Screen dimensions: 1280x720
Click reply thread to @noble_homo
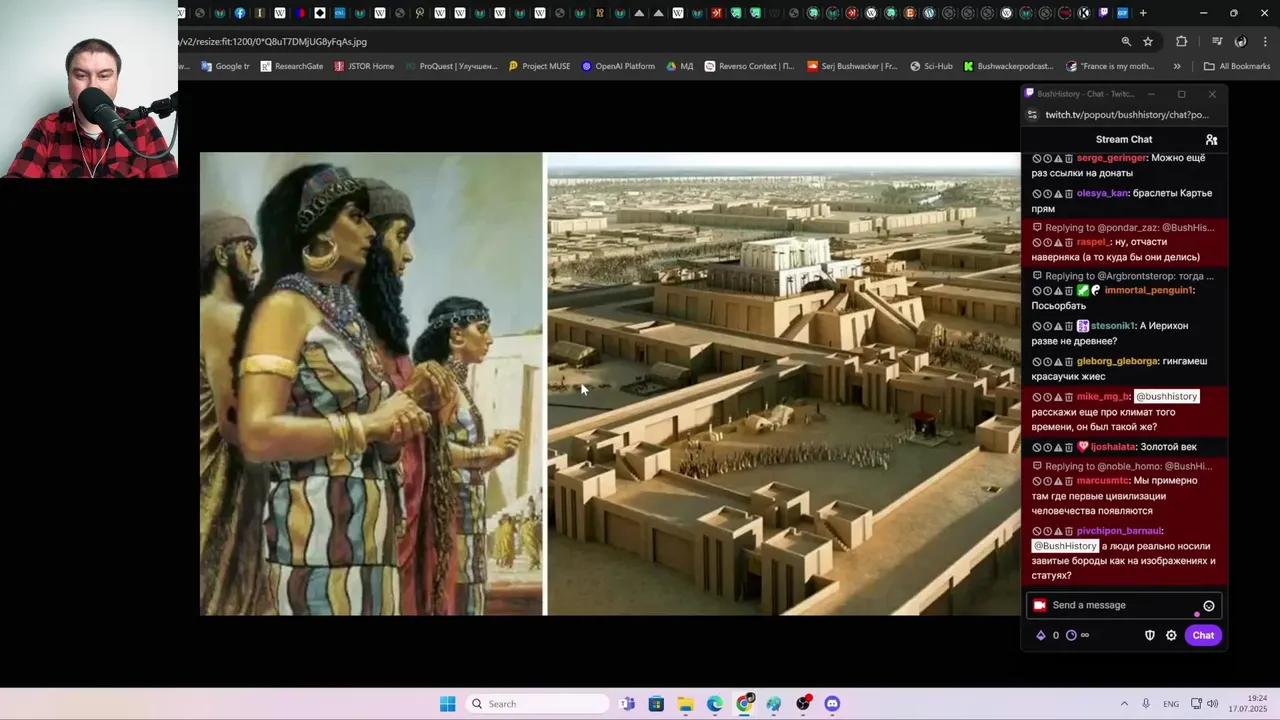click(1122, 467)
